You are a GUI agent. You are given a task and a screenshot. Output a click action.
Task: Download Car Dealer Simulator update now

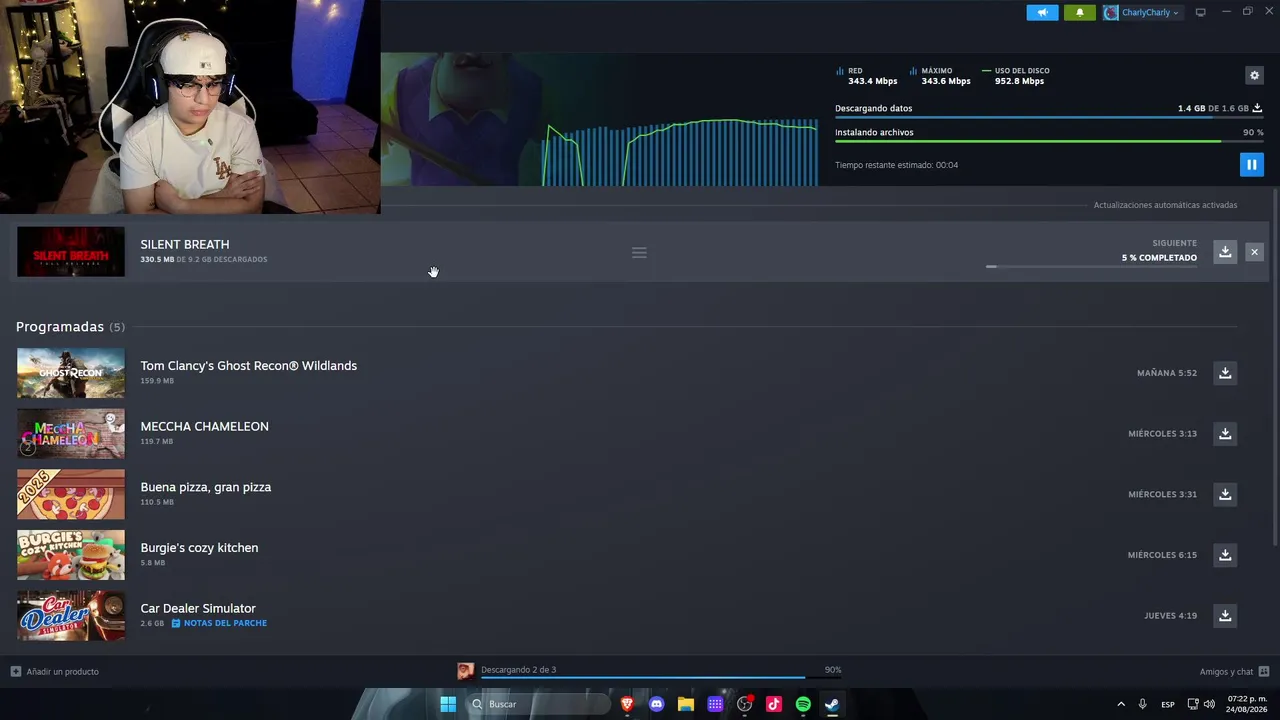point(1225,615)
